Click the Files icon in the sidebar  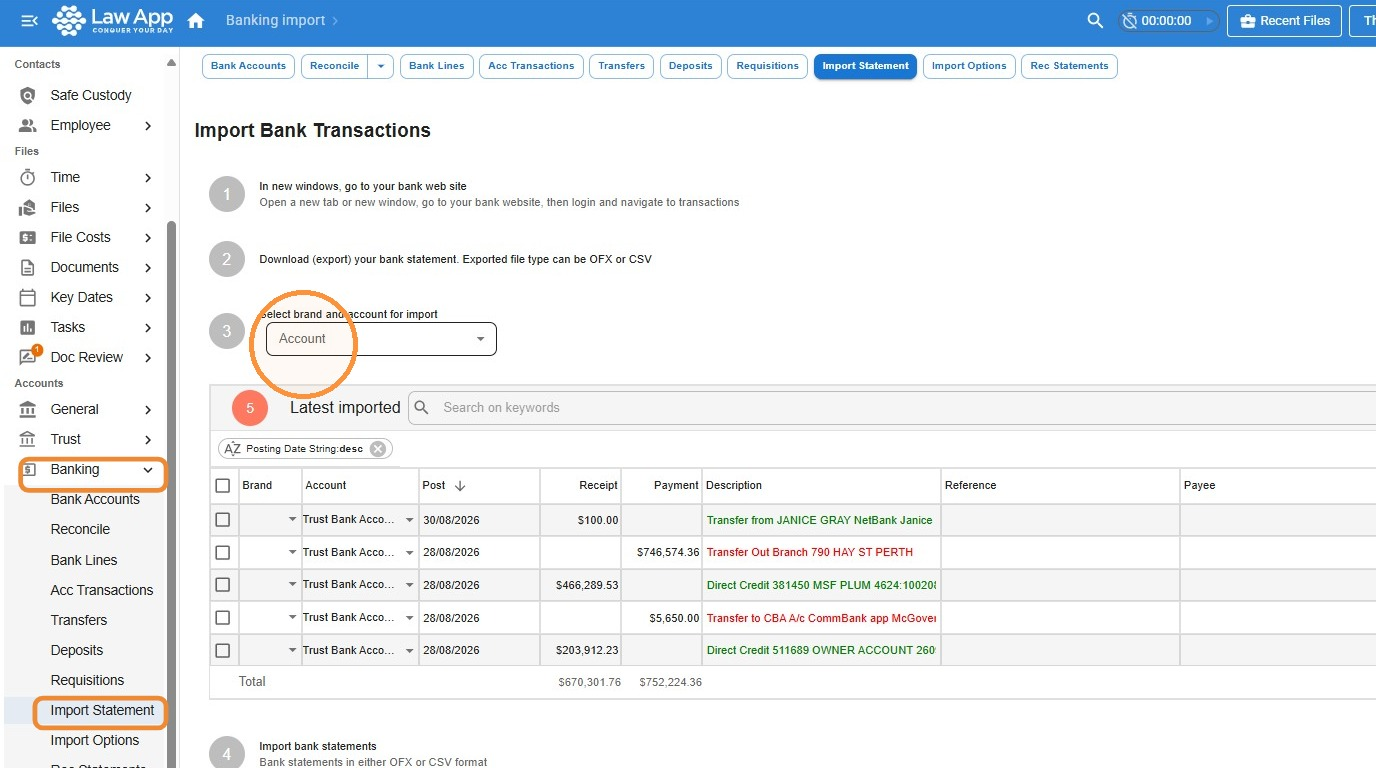click(28, 207)
